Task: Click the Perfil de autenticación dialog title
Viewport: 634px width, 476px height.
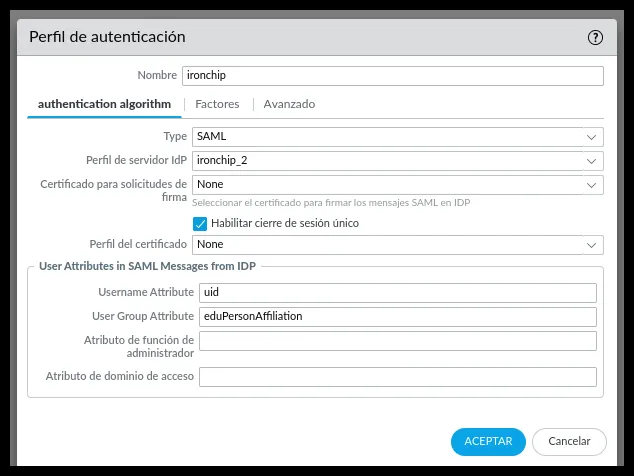Action: [107, 37]
